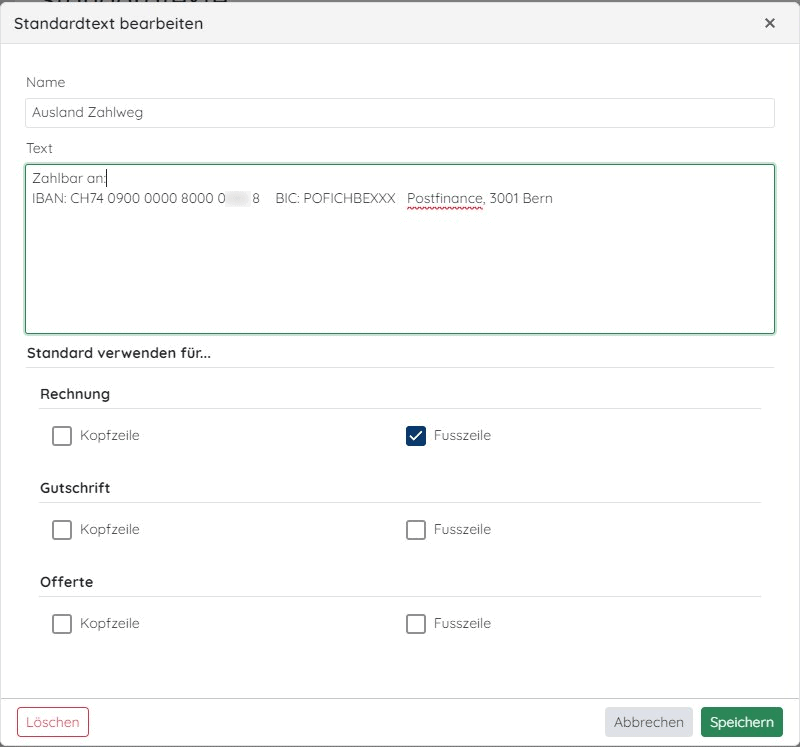Enable Kopfzeile for Rechnung
Image resolution: width=800 pixels, height=747 pixels.
(x=62, y=436)
